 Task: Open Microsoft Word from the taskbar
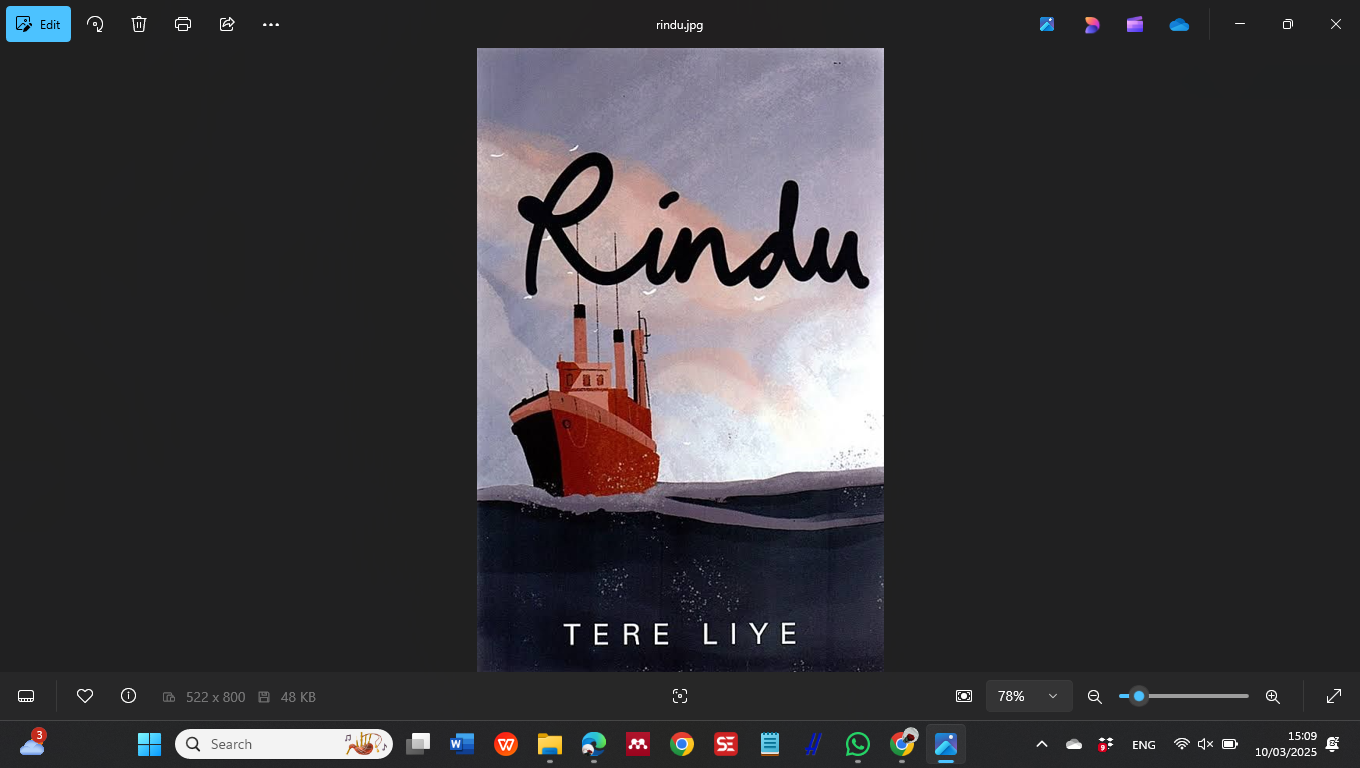462,744
